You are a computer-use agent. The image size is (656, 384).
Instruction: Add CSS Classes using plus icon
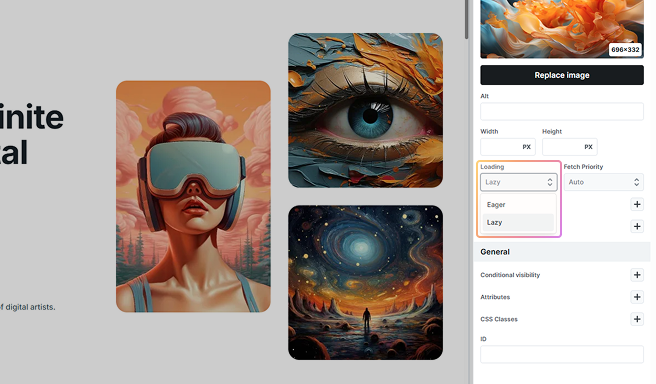tap(637, 319)
